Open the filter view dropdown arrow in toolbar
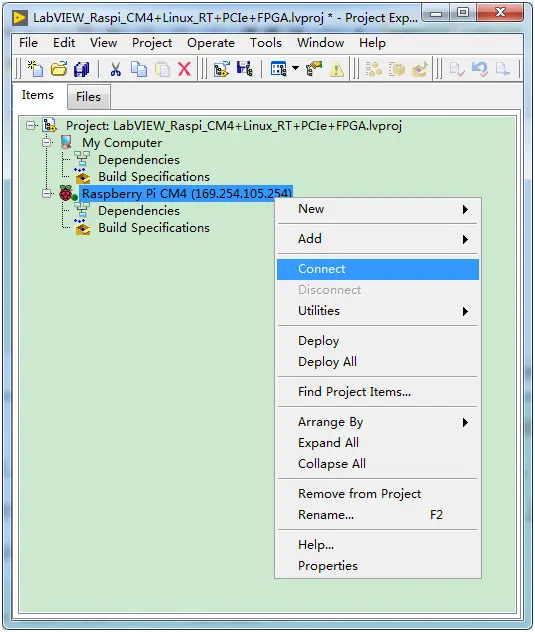Screen dimensions: 535x632 click(x=296, y=68)
